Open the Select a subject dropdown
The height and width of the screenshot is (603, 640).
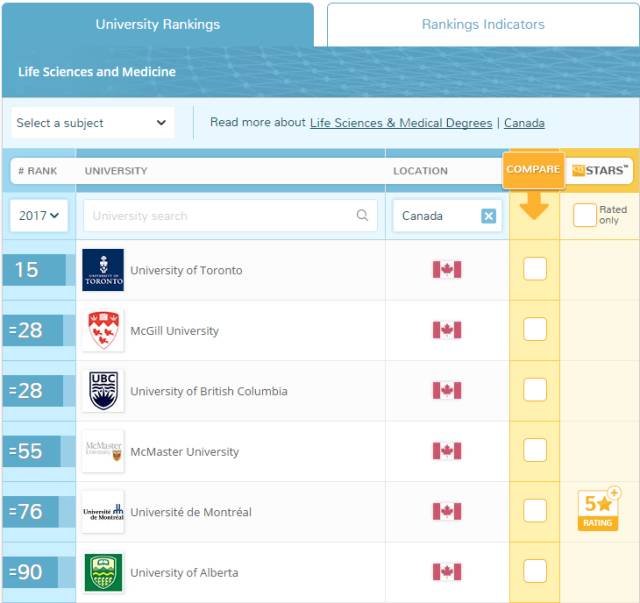pyautogui.click(x=93, y=122)
